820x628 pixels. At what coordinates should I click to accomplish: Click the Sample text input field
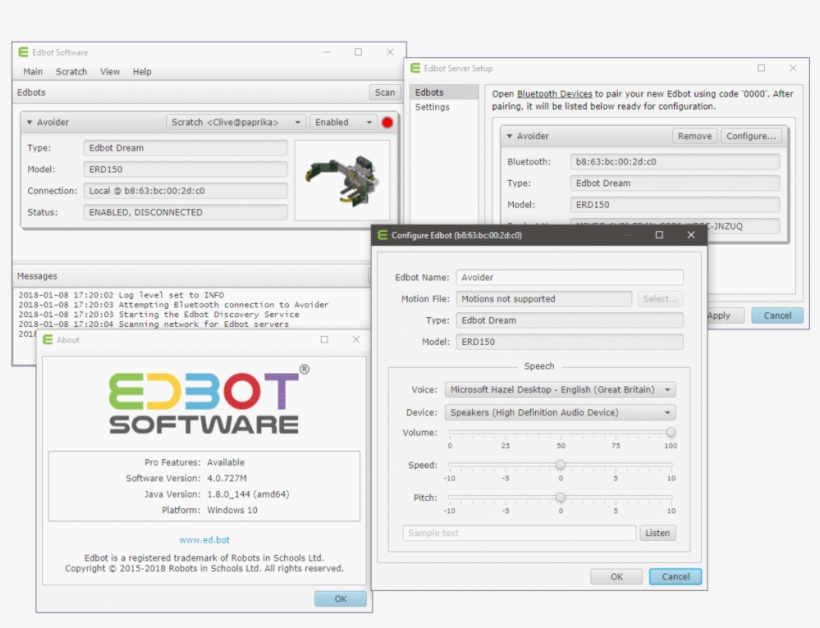[x=519, y=533]
